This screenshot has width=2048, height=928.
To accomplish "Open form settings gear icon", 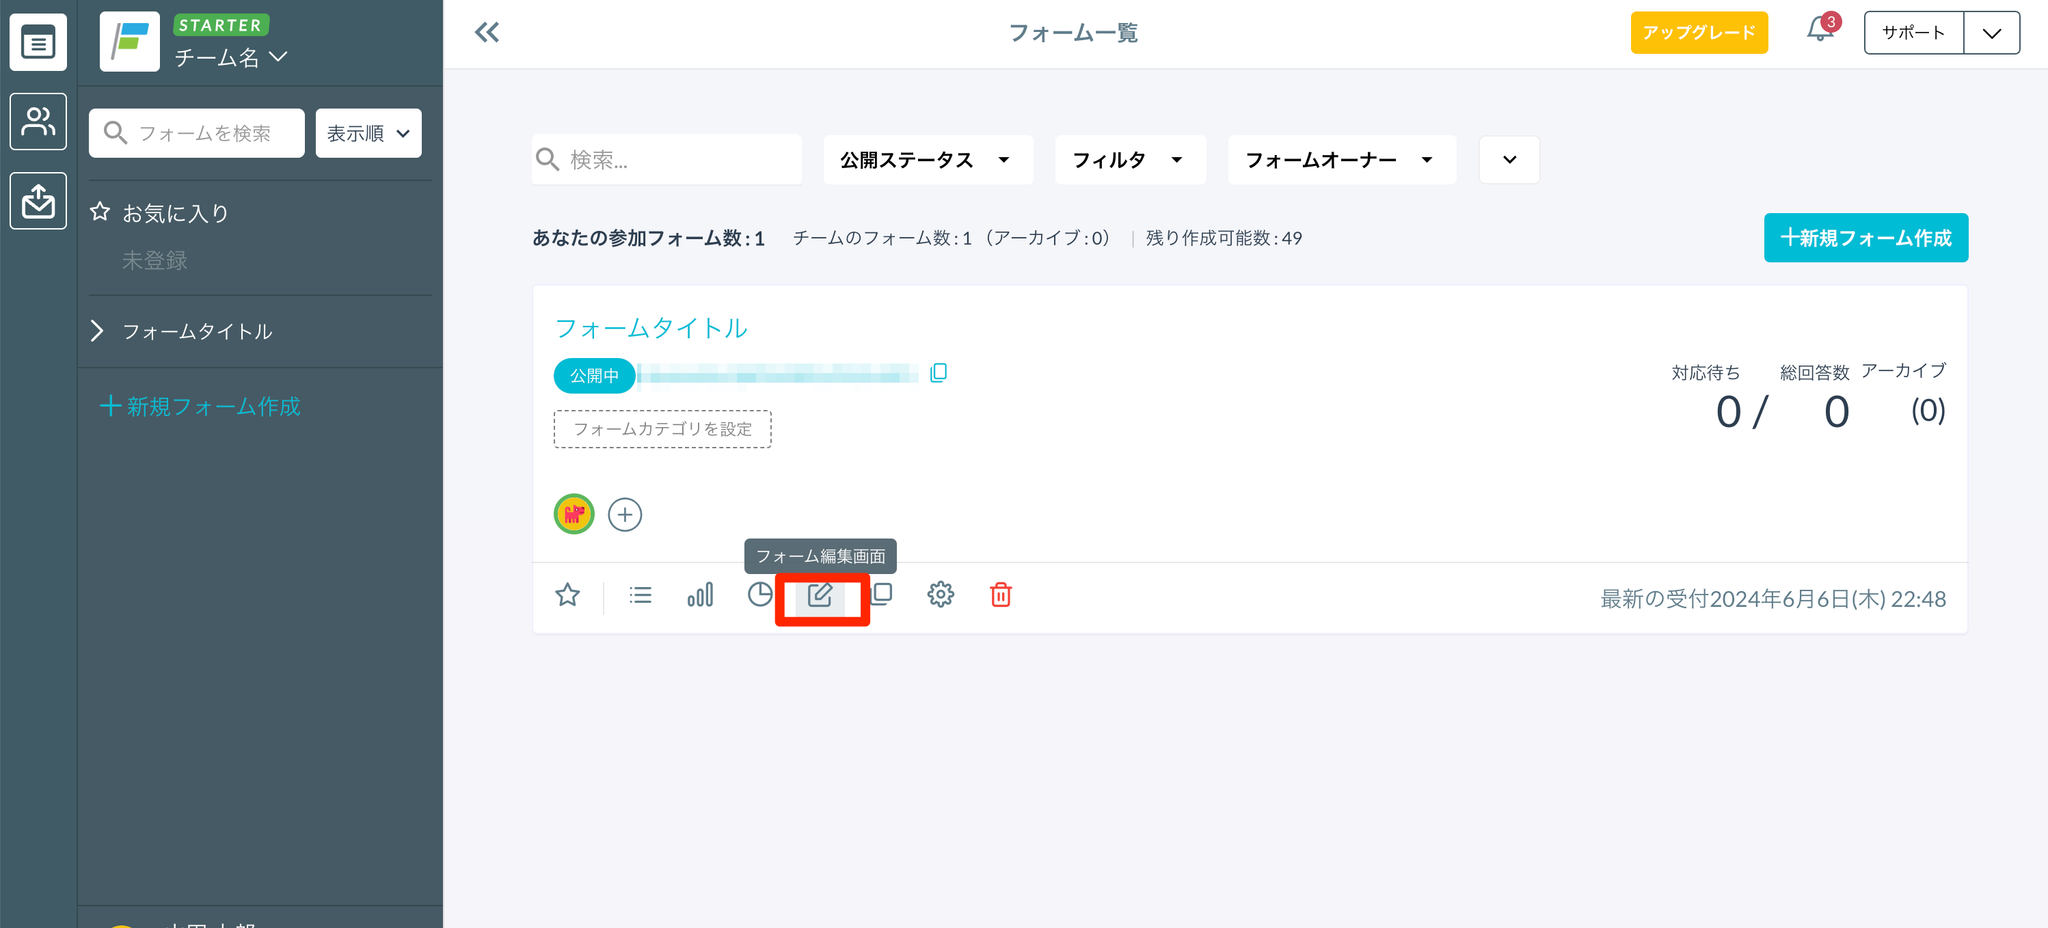I will pos(941,595).
